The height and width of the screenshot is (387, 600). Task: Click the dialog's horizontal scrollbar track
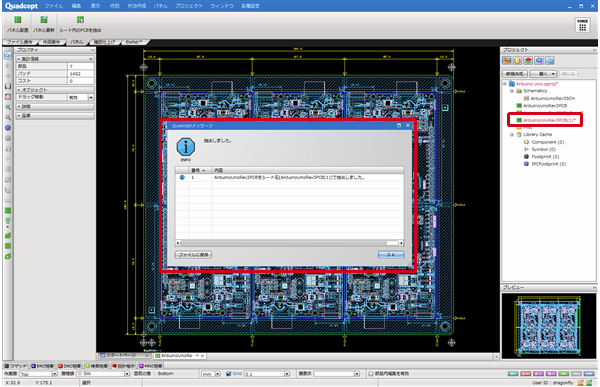coord(289,243)
